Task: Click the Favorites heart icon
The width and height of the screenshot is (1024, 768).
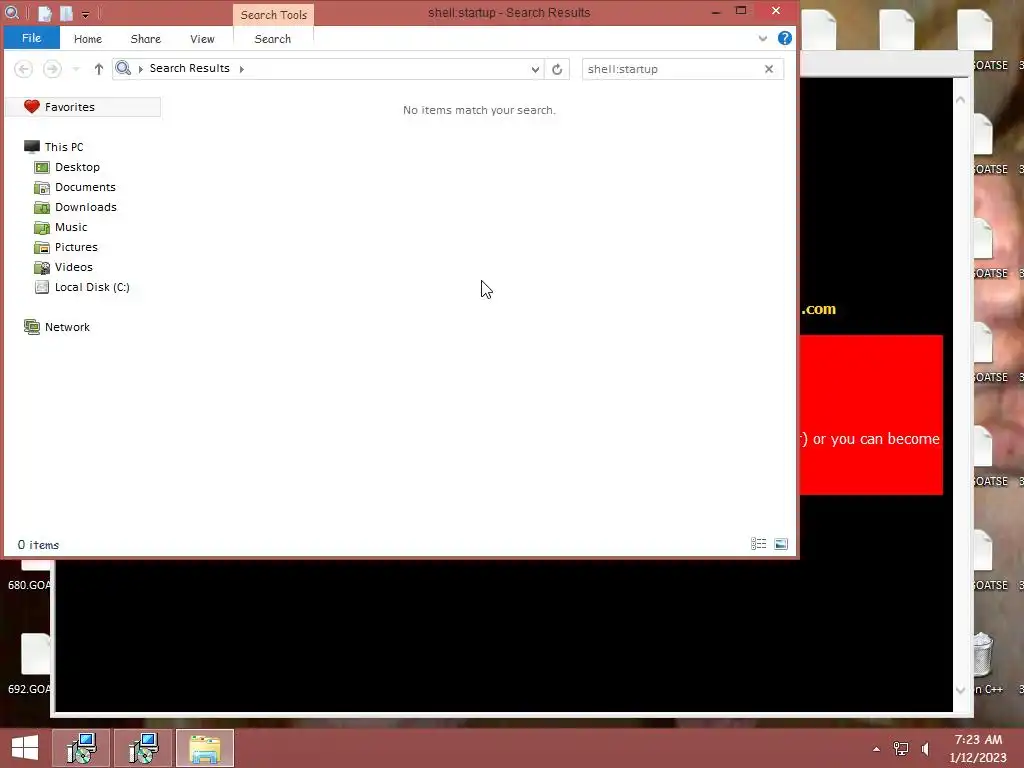Action: [31, 106]
